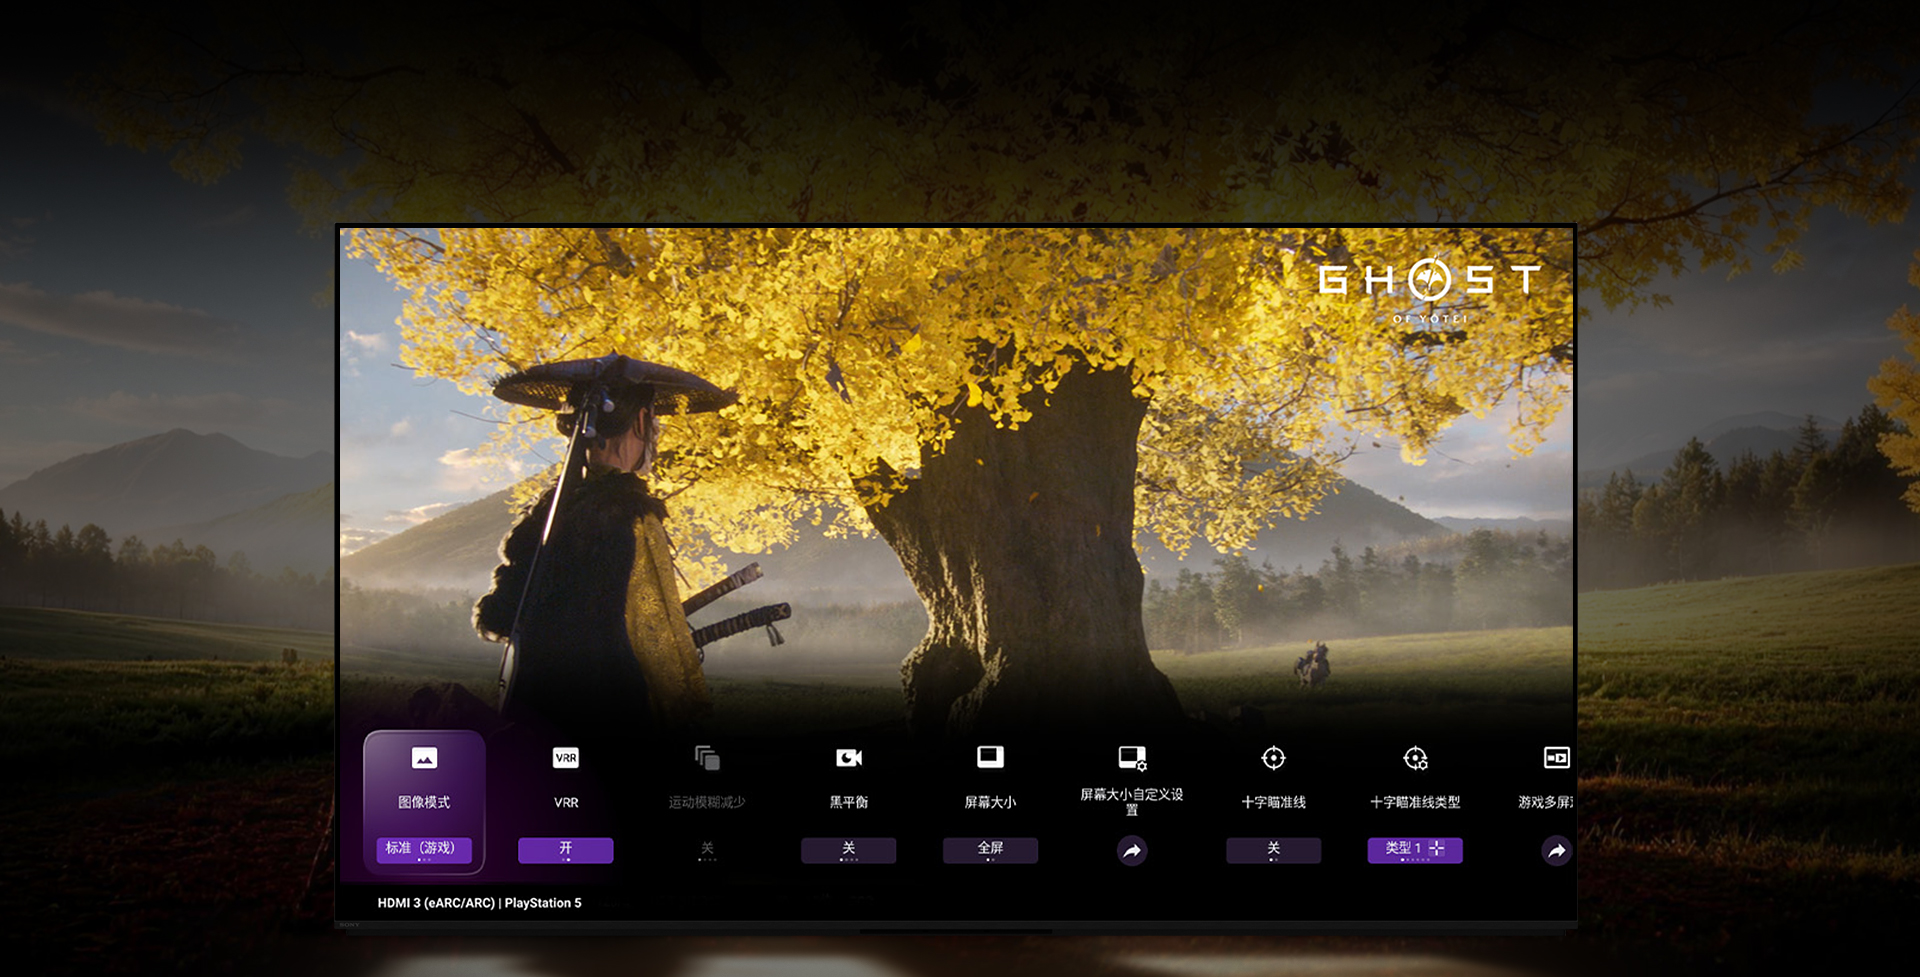Select the 图像模式 picture mode icon
1920x977 pixels.
pos(424,758)
